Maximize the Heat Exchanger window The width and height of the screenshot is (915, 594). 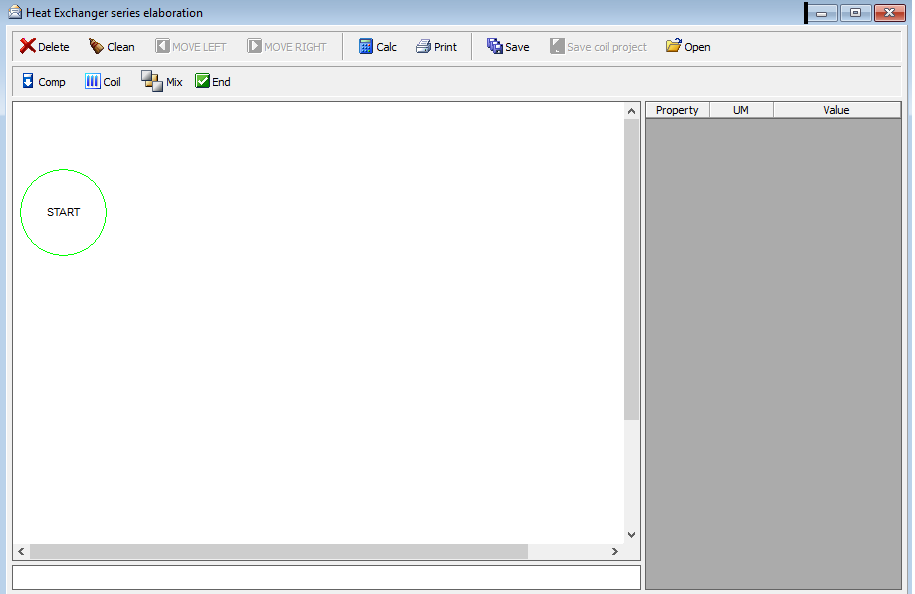855,12
